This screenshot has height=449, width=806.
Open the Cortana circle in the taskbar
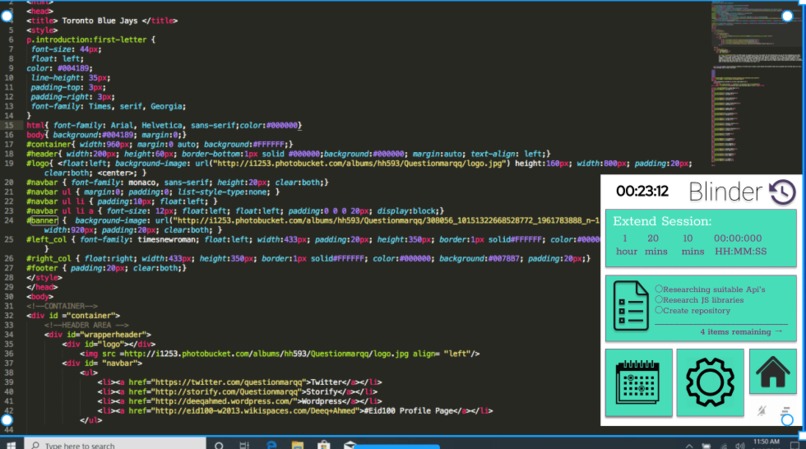click(218, 445)
